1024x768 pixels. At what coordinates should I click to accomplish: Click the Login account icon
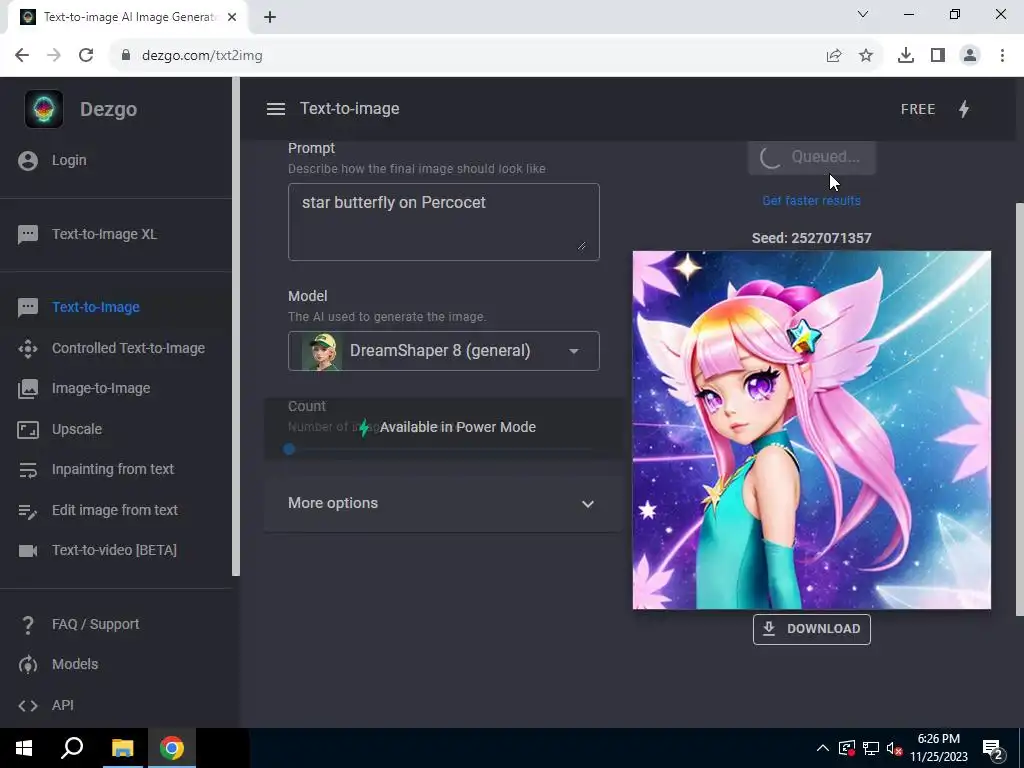pyautogui.click(x=28, y=161)
